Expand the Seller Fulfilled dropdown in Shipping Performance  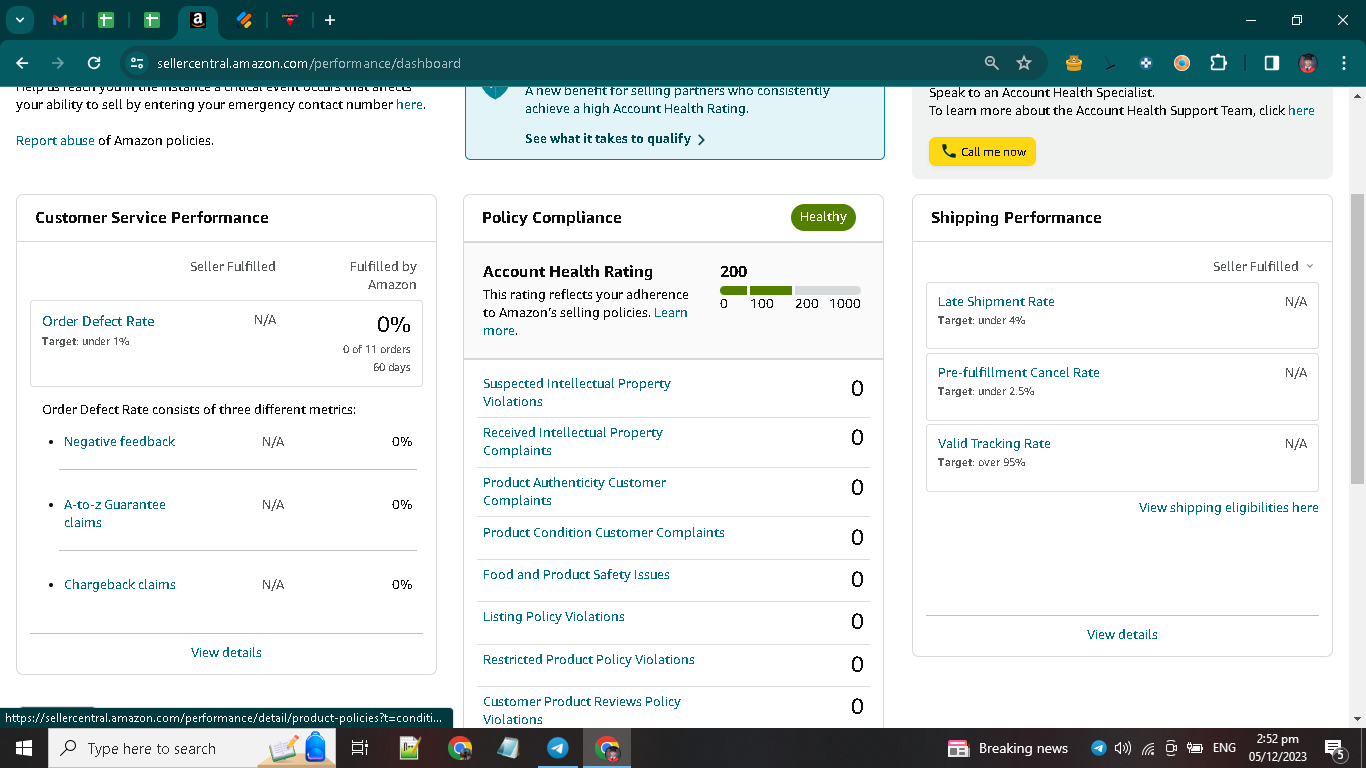click(x=1263, y=266)
